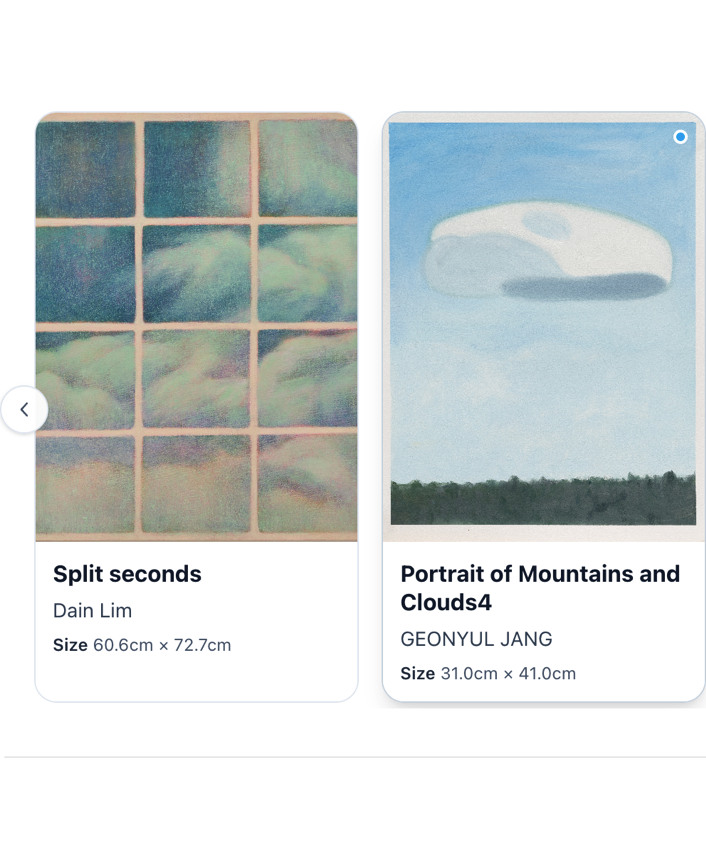Open artist name GEONYUL JANG
The image size is (706, 860).
[476, 640]
